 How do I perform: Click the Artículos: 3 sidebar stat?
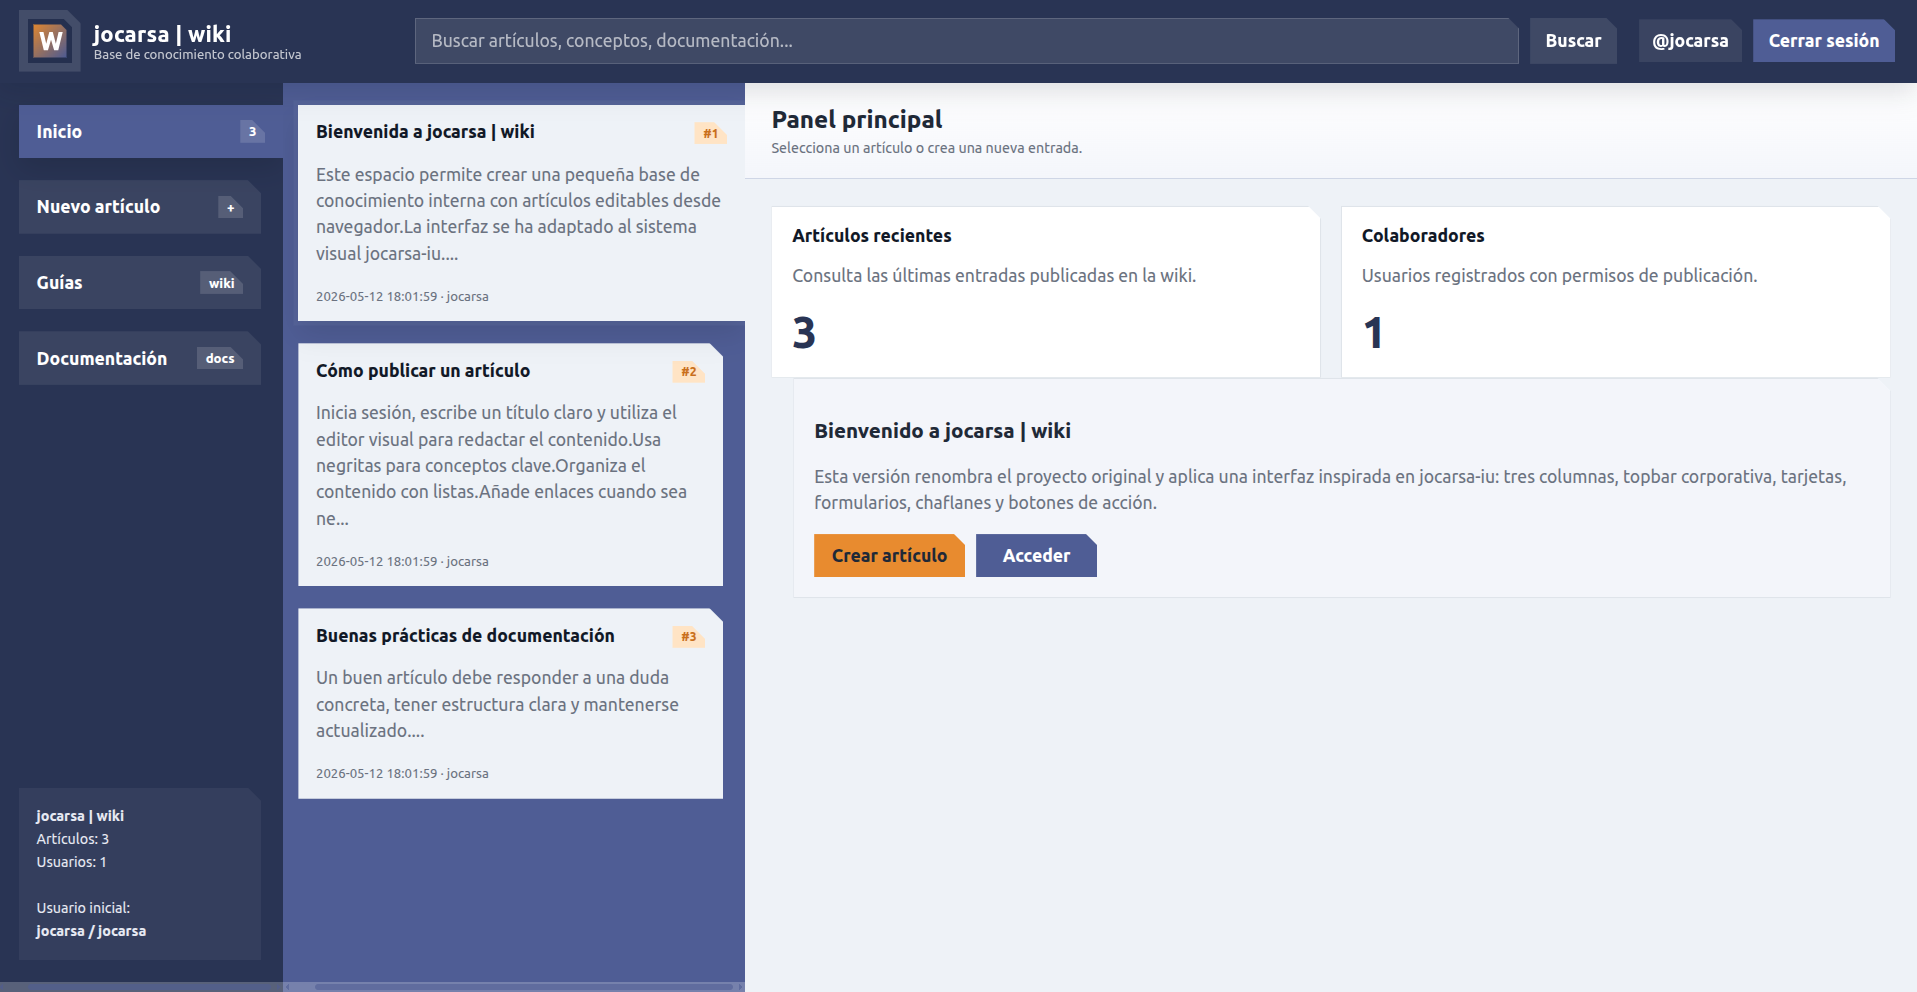pyautogui.click(x=73, y=839)
